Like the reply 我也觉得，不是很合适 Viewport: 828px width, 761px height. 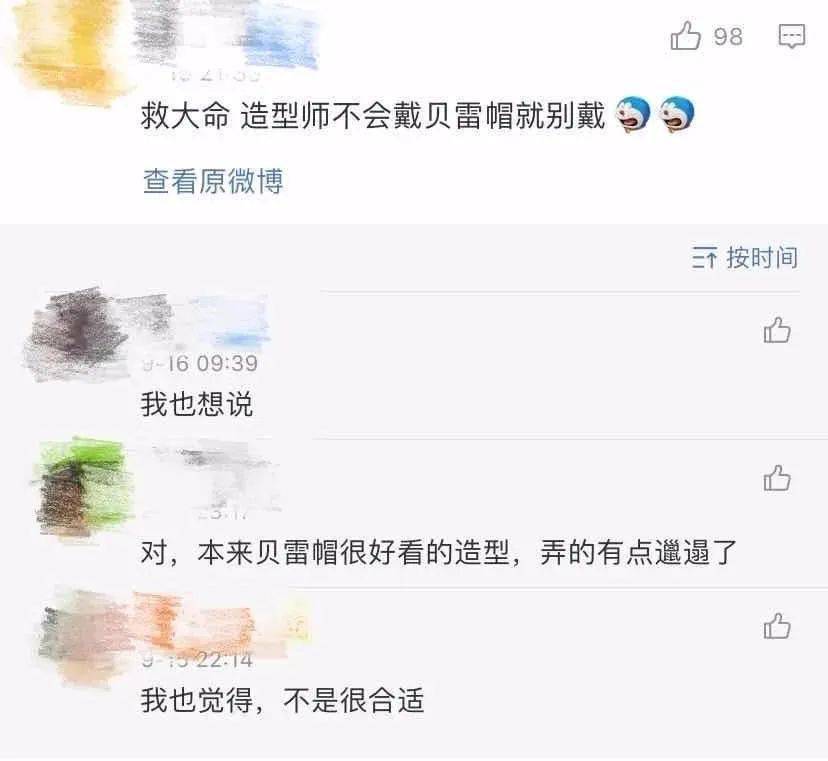pyautogui.click(x=777, y=626)
